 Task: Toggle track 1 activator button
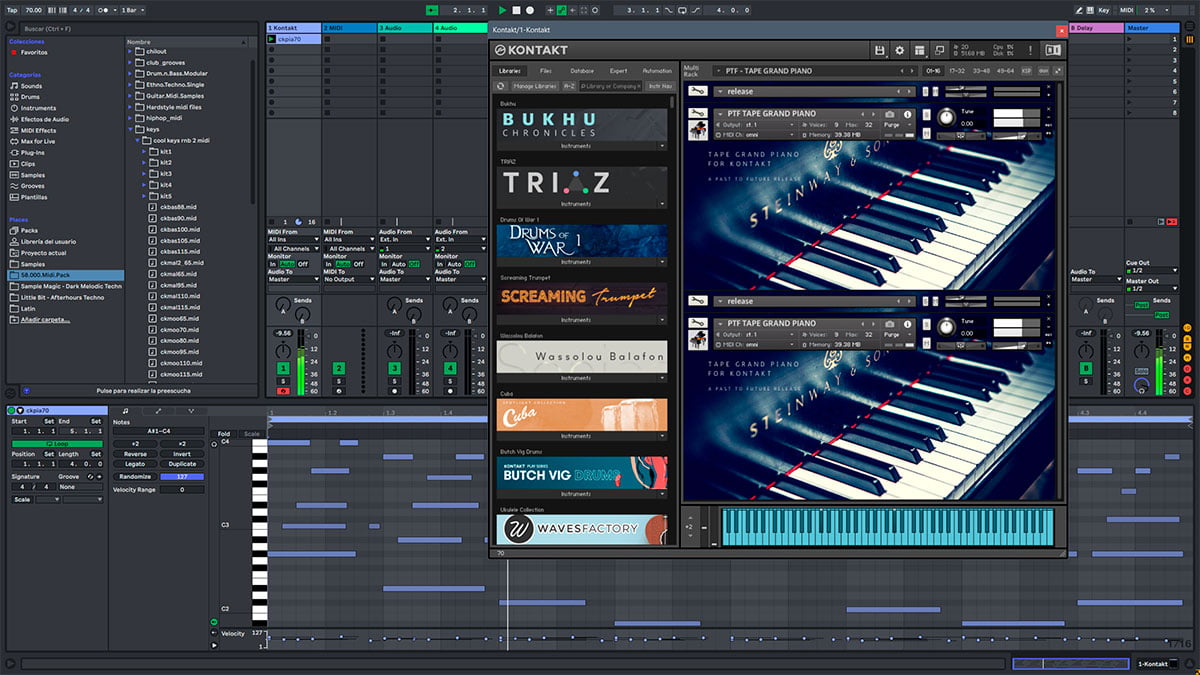(283, 369)
